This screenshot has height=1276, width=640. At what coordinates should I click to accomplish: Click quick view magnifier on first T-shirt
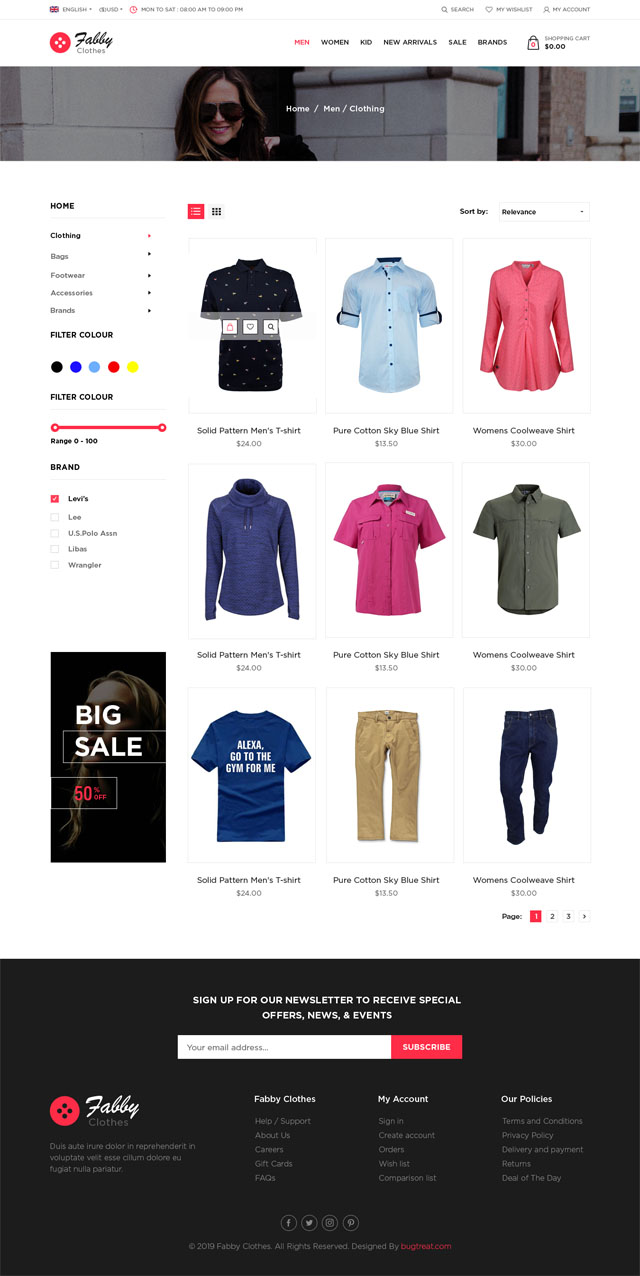coord(271,327)
